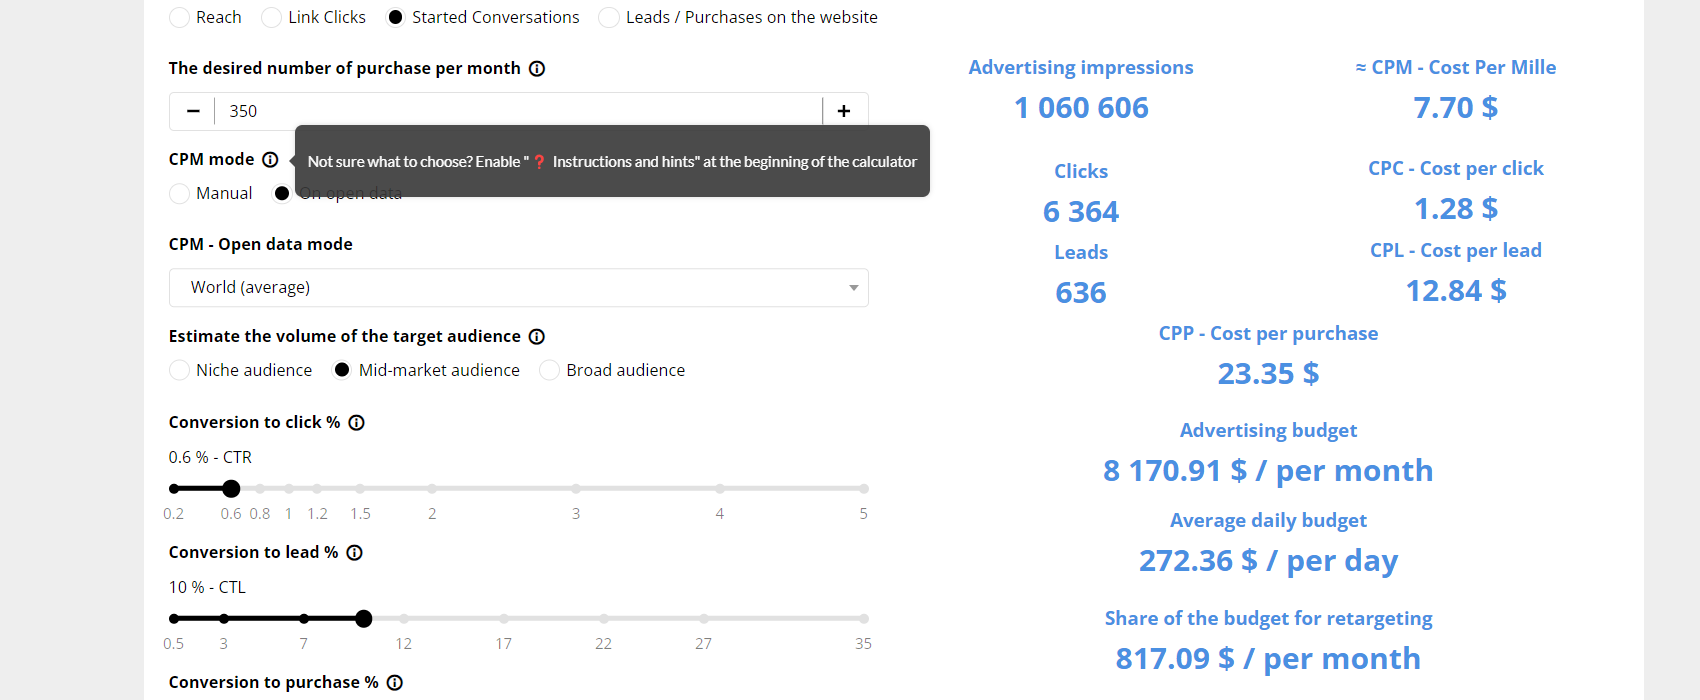Select Leads / Purchases on the website
1700x700 pixels.
click(x=609, y=18)
